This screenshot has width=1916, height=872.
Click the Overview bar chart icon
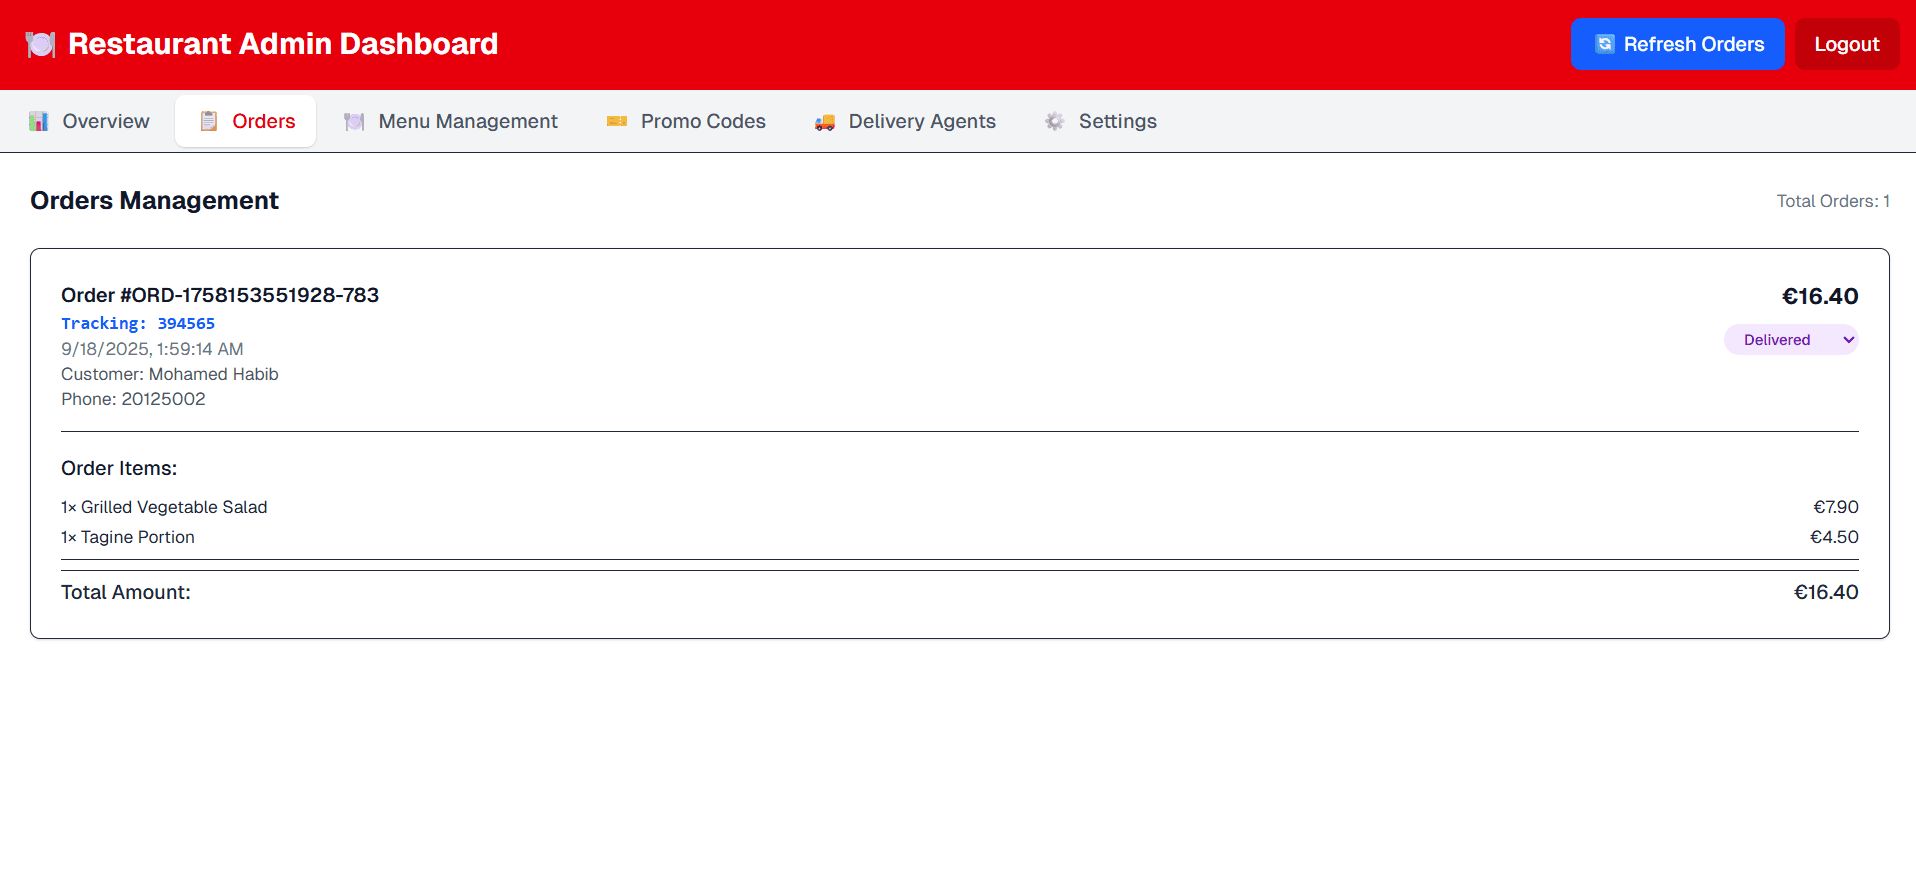click(39, 121)
